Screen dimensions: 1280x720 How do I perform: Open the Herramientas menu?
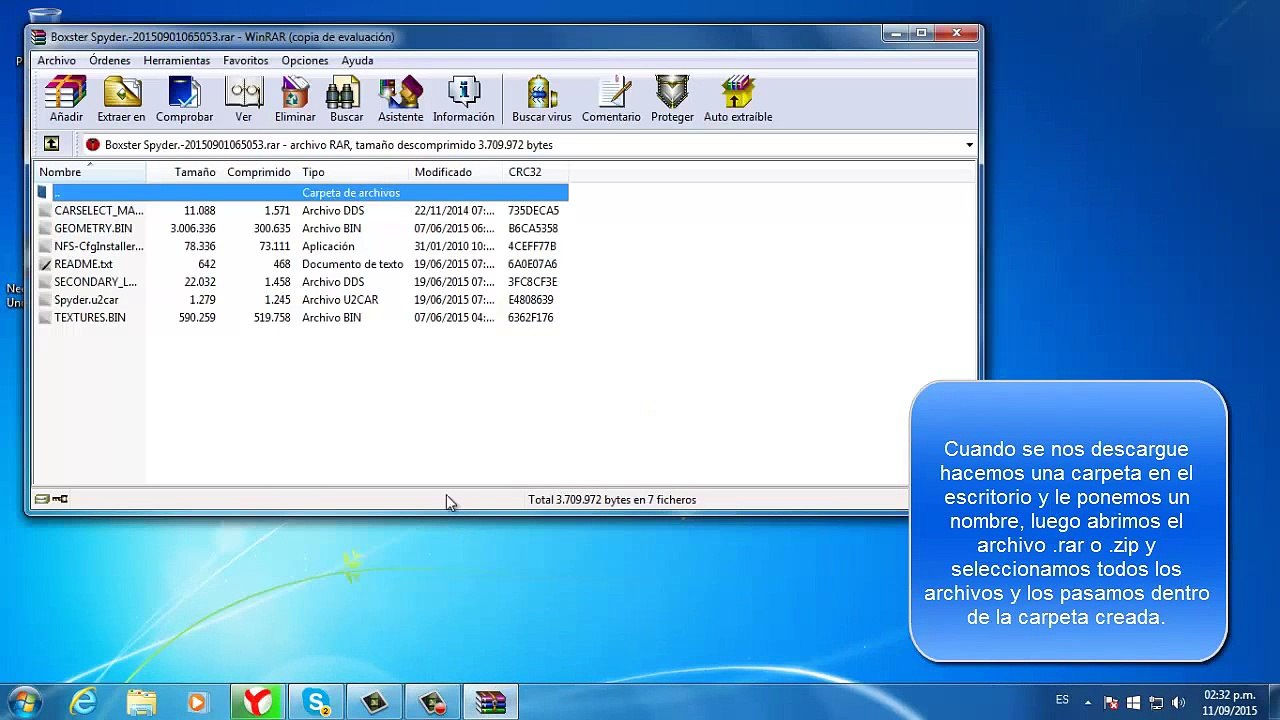coord(177,60)
